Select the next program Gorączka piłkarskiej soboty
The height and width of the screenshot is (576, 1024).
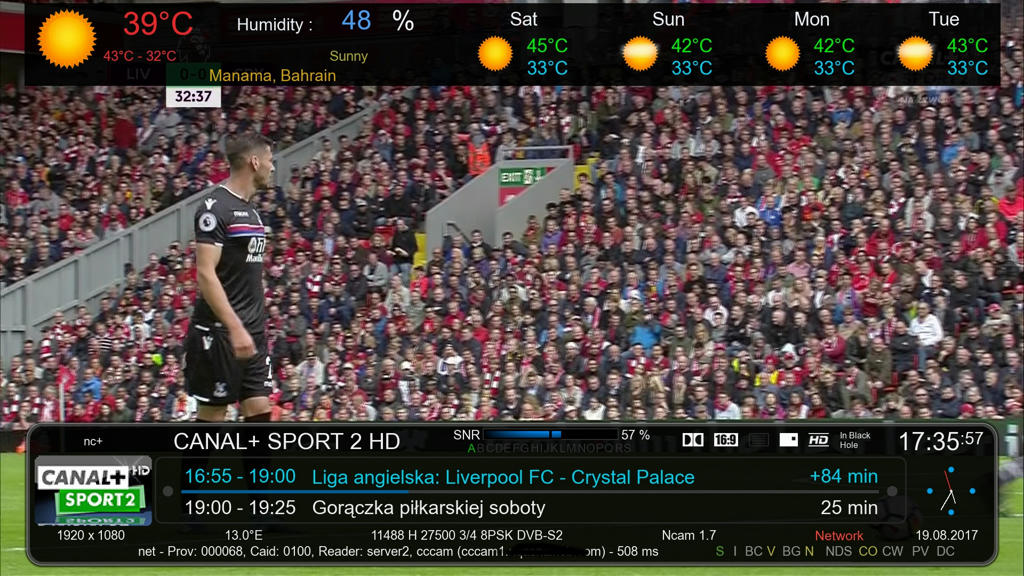coord(531,507)
